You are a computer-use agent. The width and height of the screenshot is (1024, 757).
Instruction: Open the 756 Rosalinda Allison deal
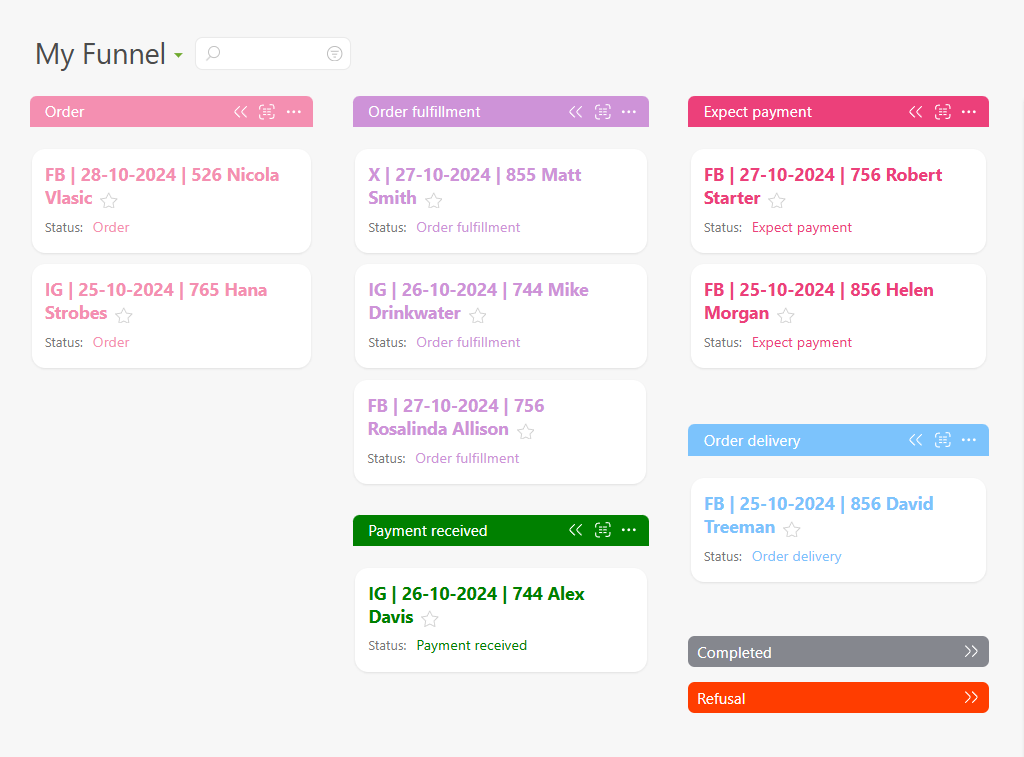point(456,417)
